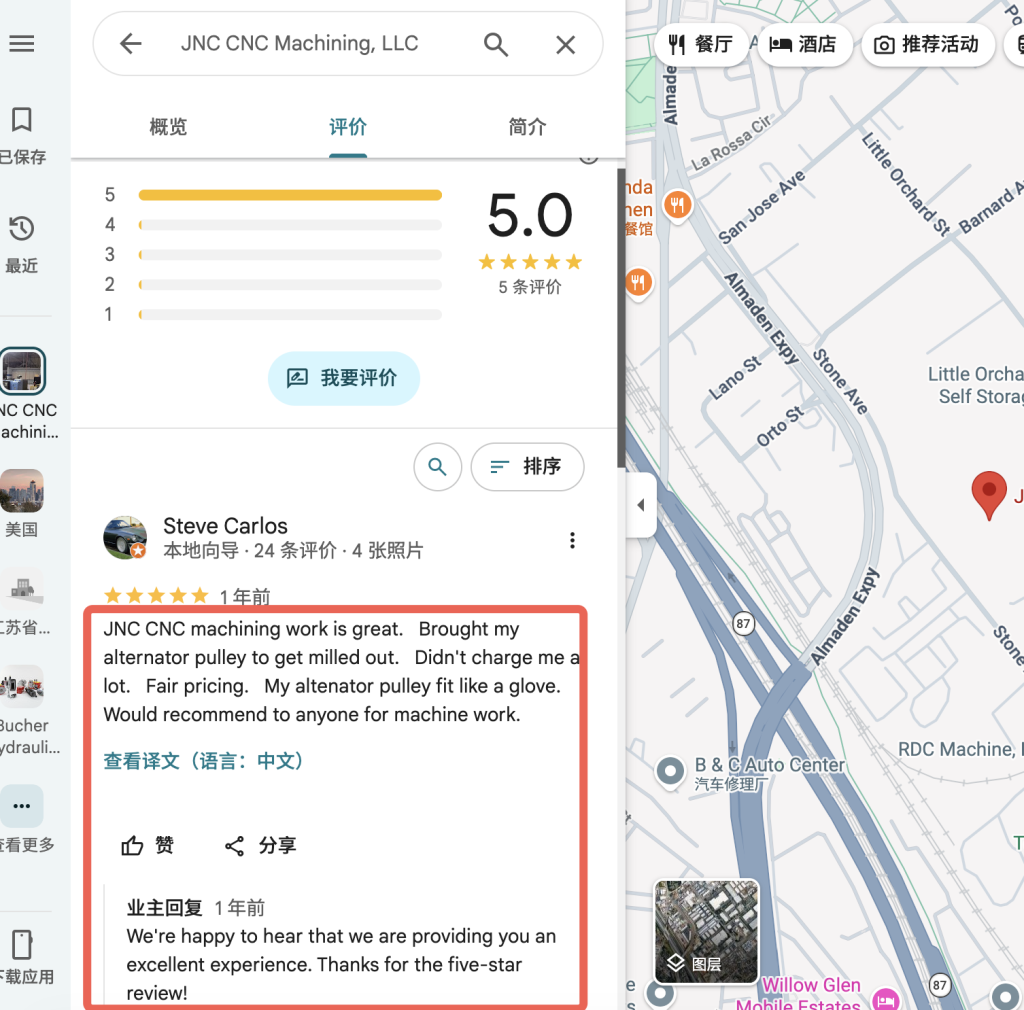This screenshot has height=1010, width=1024.
Task: Collapse the side panel with the arrow
Action: point(641,505)
